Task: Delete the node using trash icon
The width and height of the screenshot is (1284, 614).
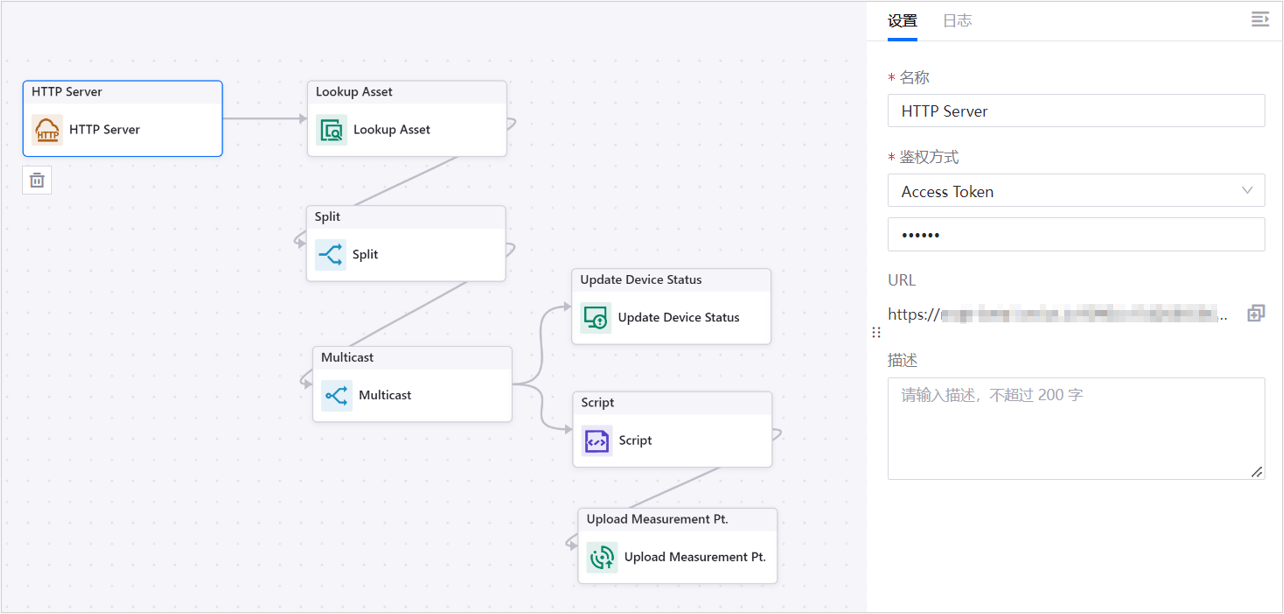Action: pyautogui.click(x=37, y=180)
